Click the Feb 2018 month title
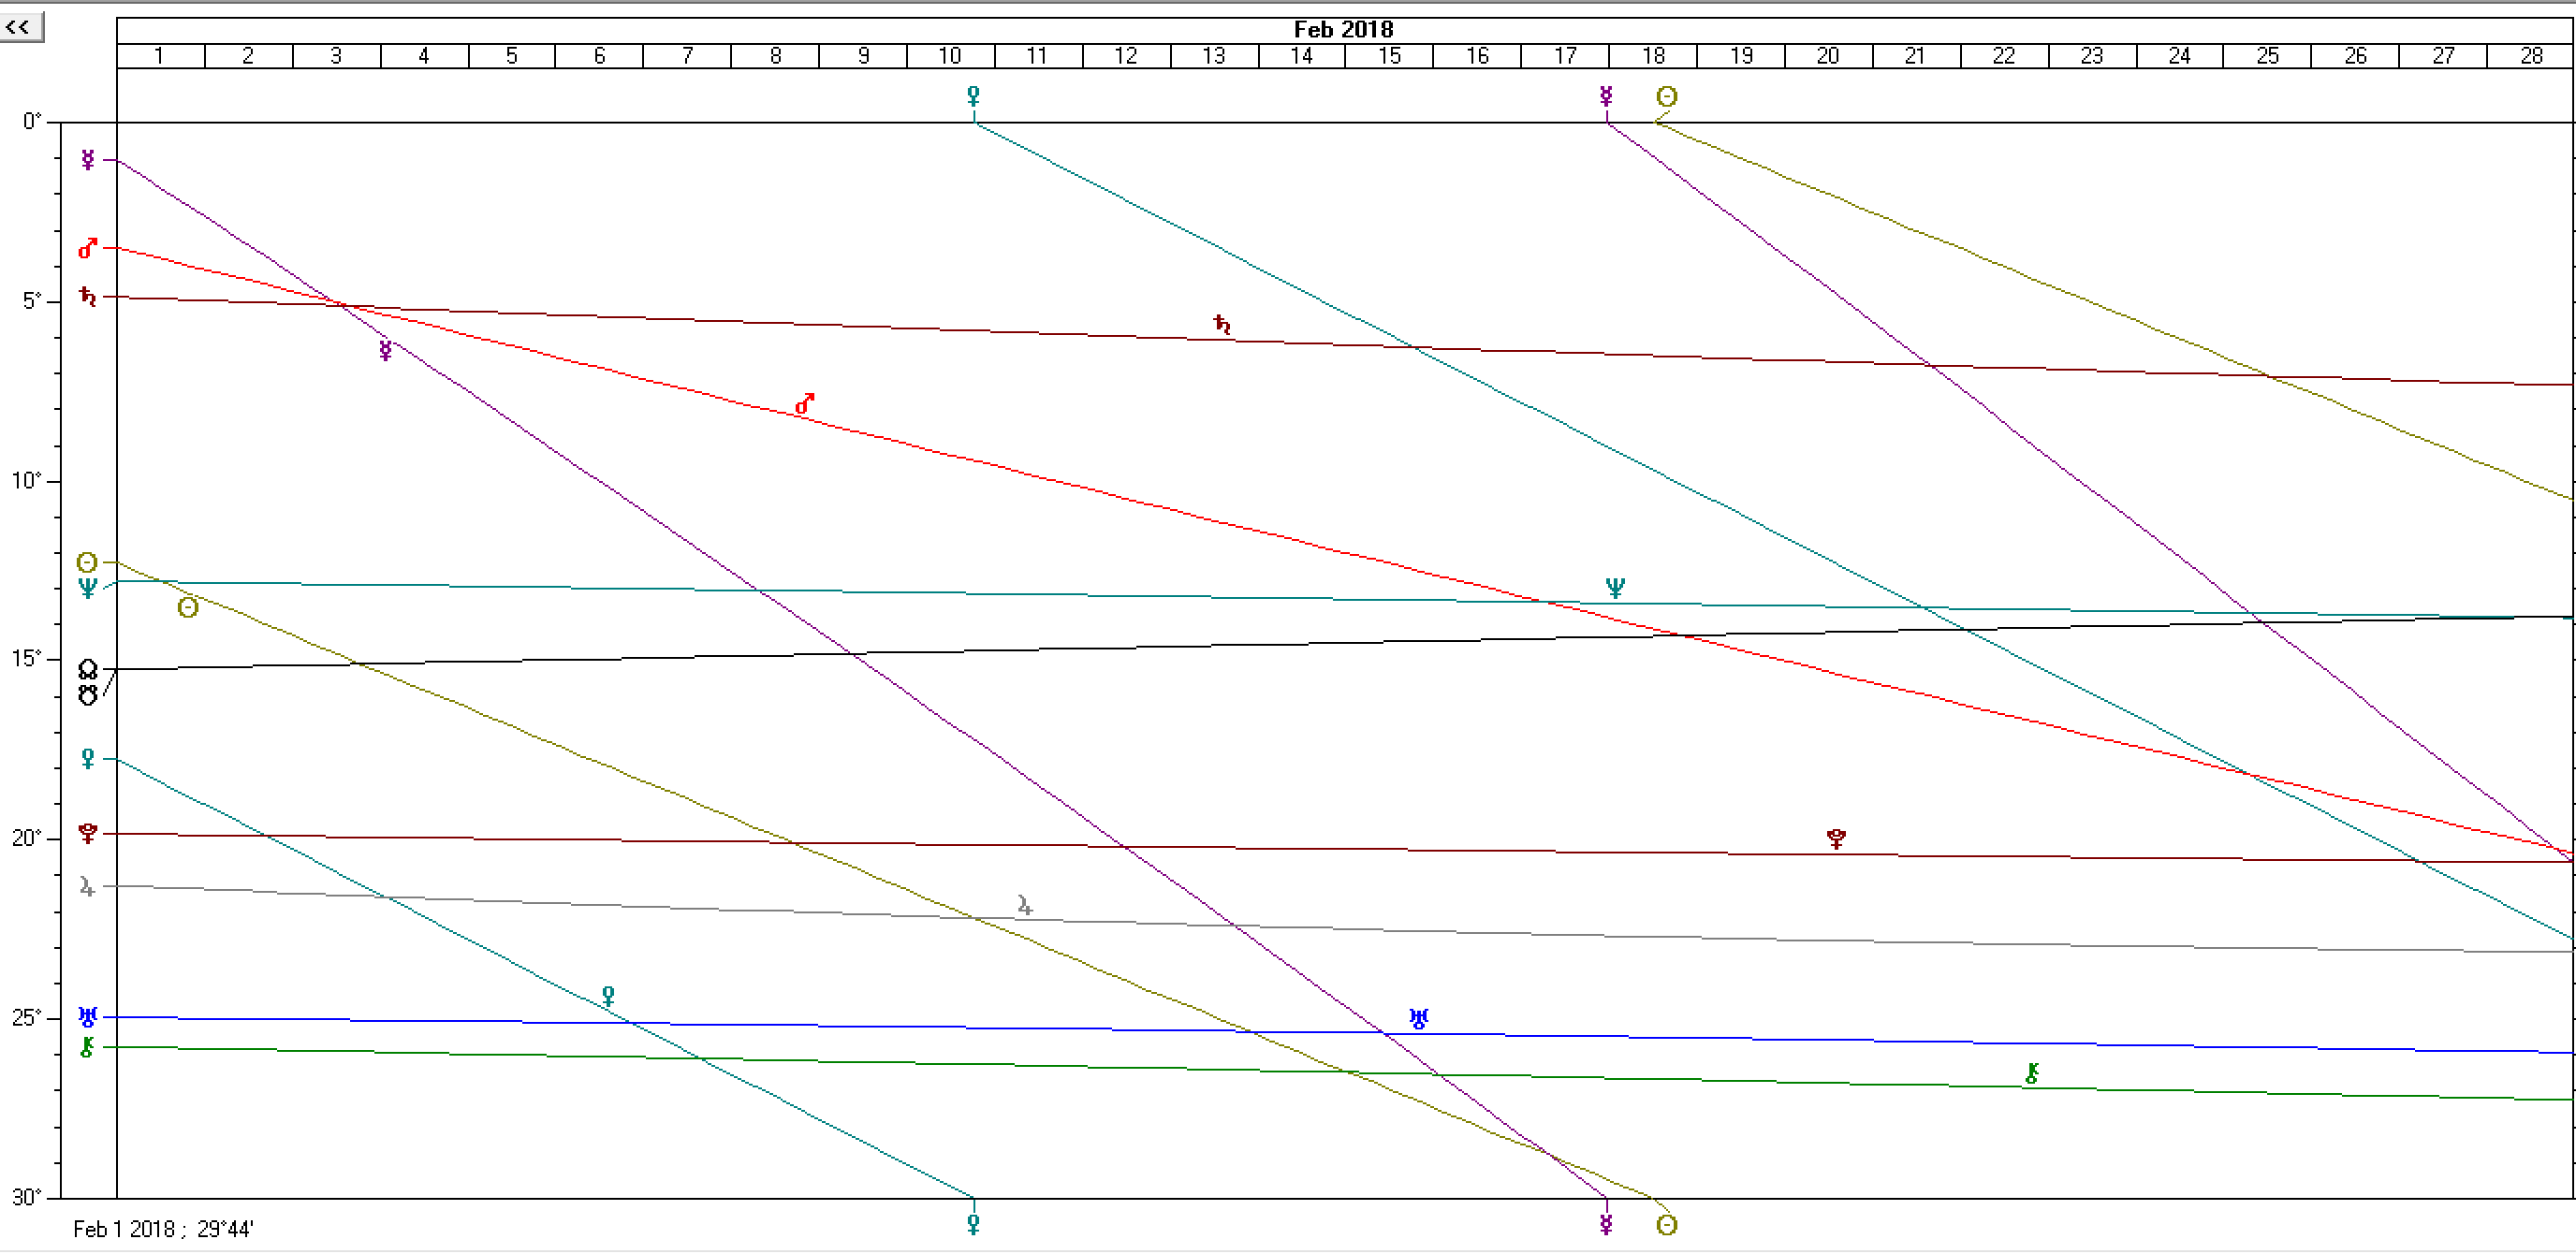The image size is (2576, 1254). pyautogui.click(x=1343, y=30)
